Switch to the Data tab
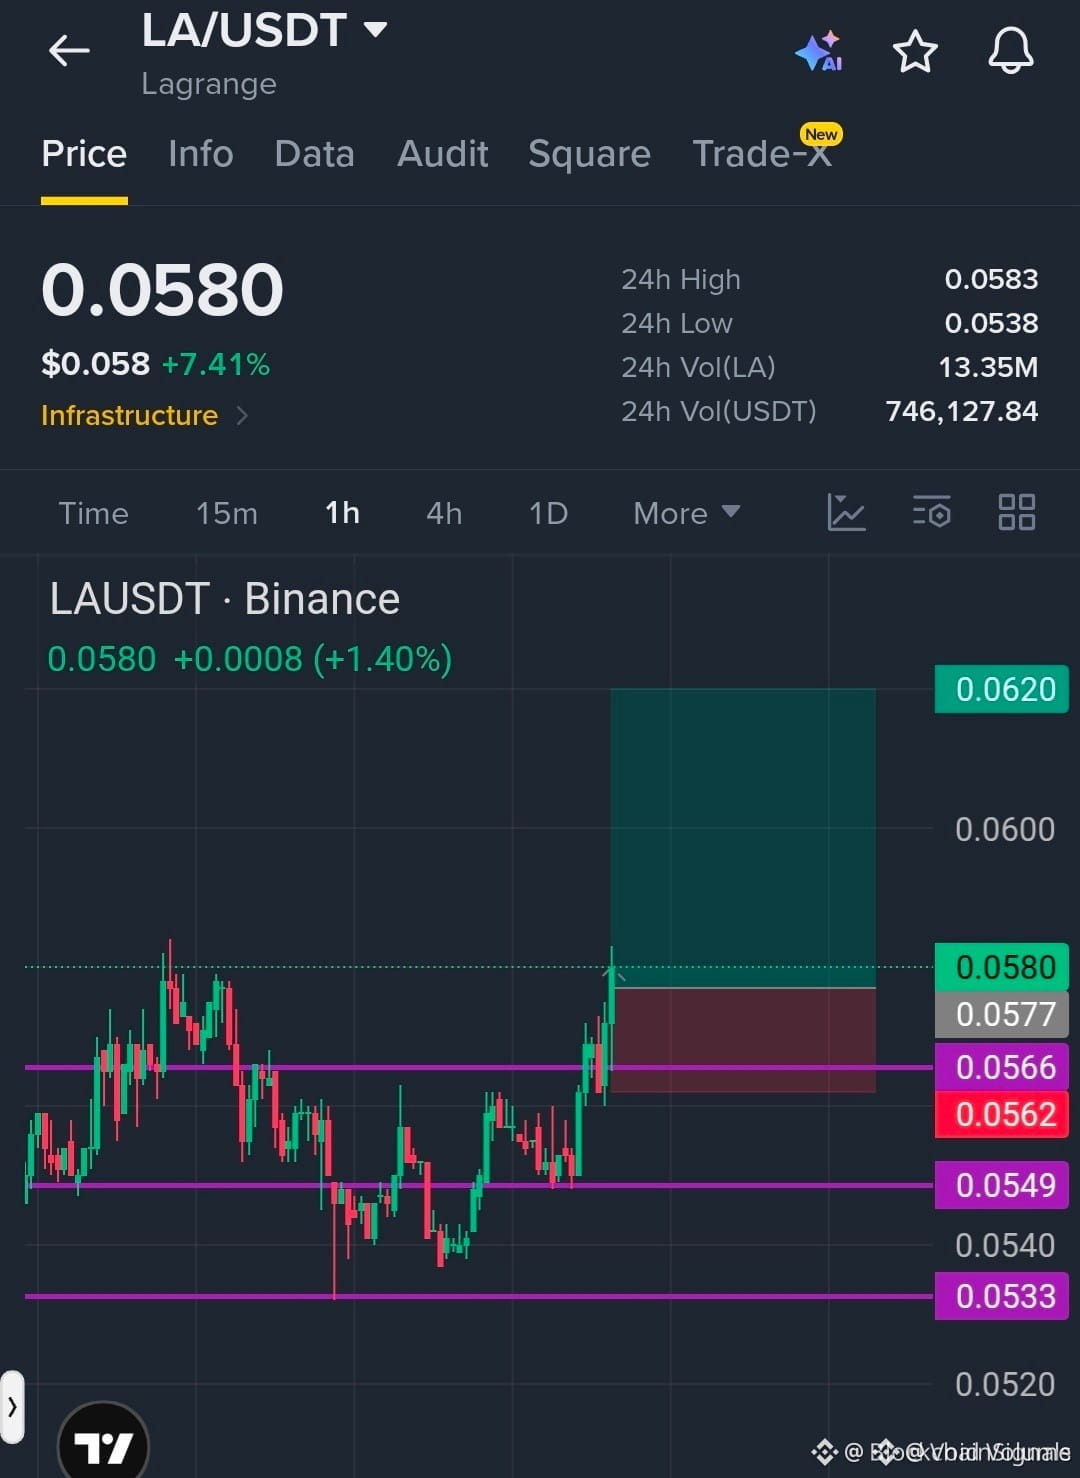 coord(314,154)
